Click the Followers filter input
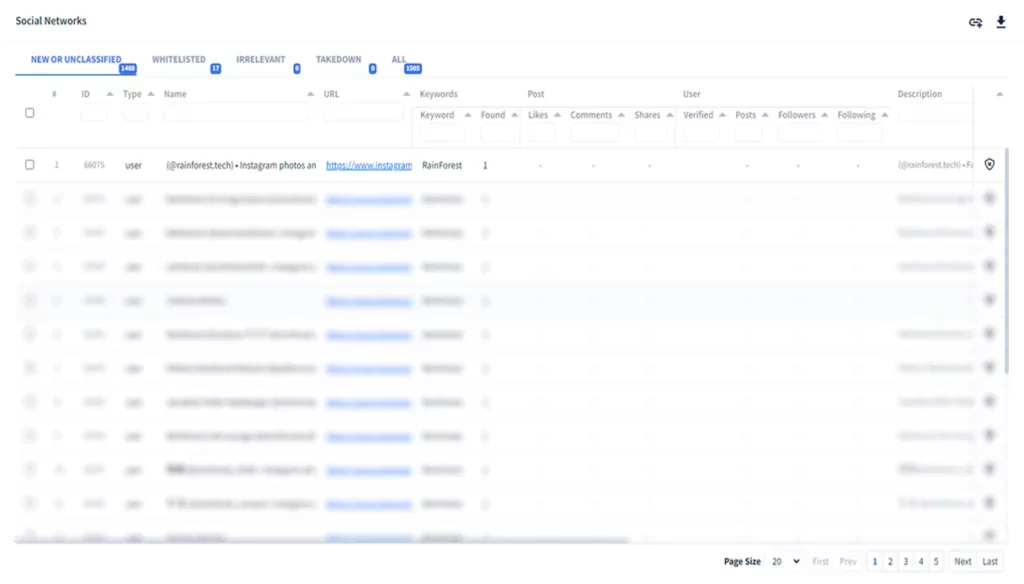This screenshot has width=1024, height=584. click(x=800, y=134)
